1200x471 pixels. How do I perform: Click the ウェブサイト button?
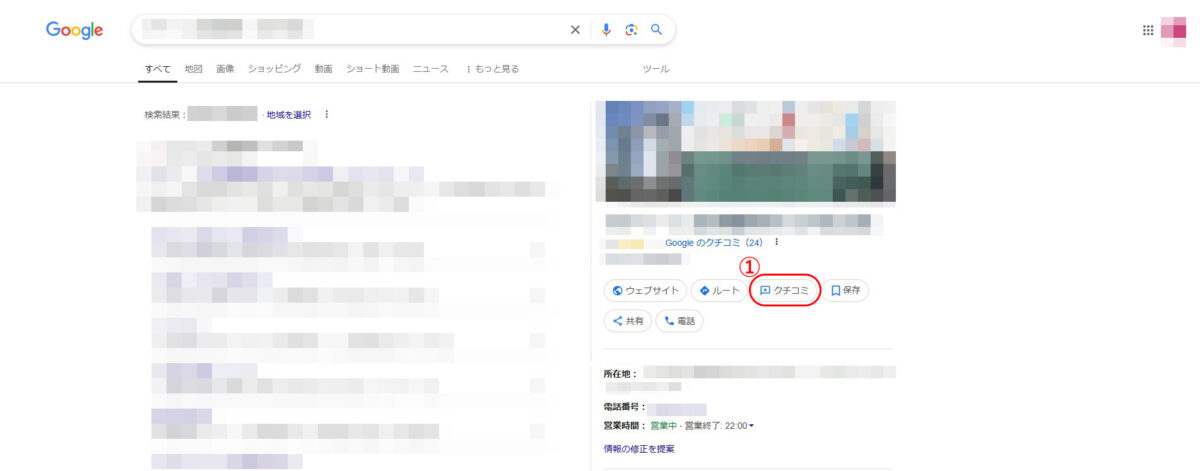point(645,291)
